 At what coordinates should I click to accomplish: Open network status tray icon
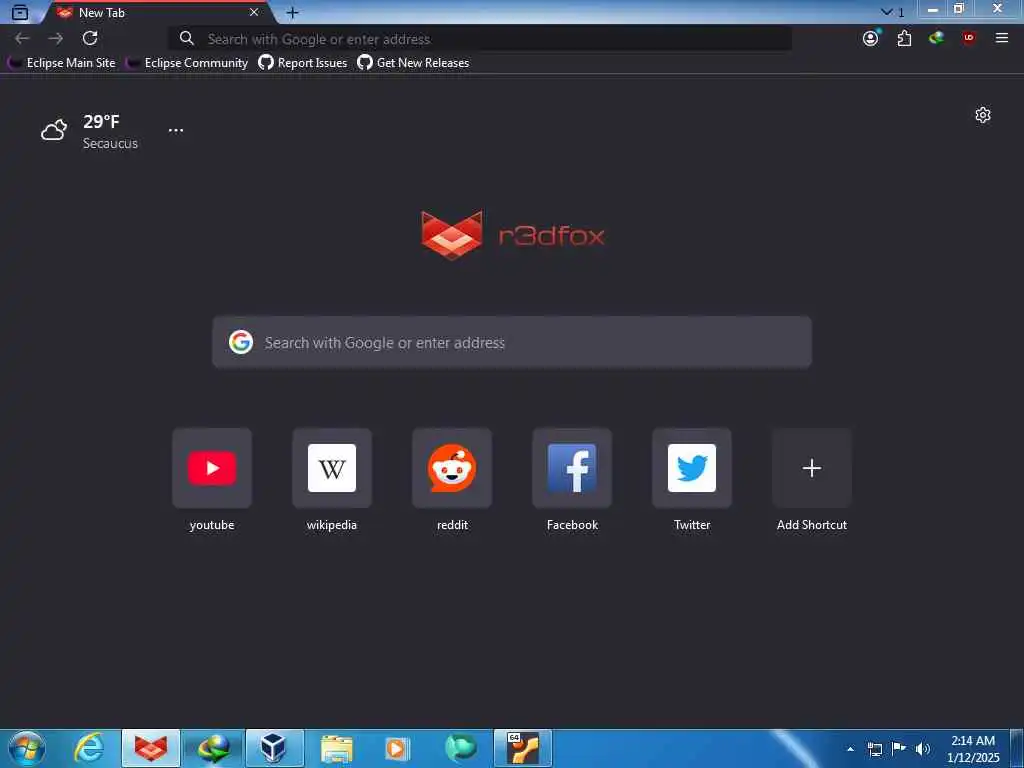pyautogui.click(x=875, y=749)
